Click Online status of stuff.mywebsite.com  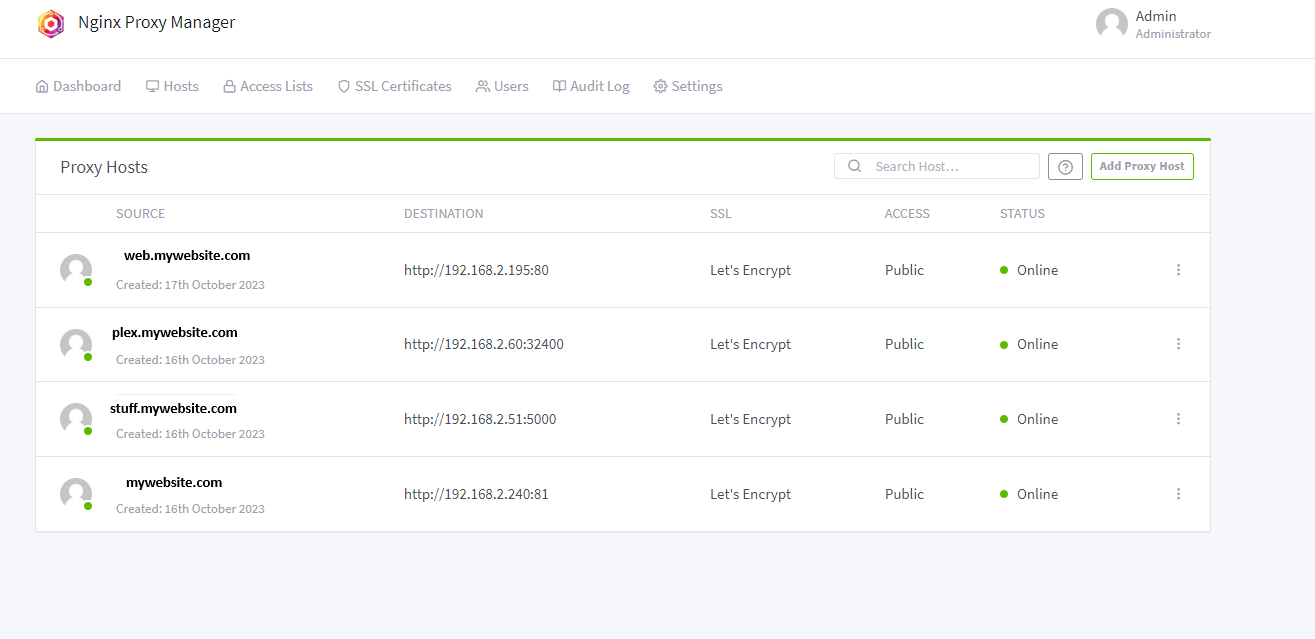coord(1029,419)
